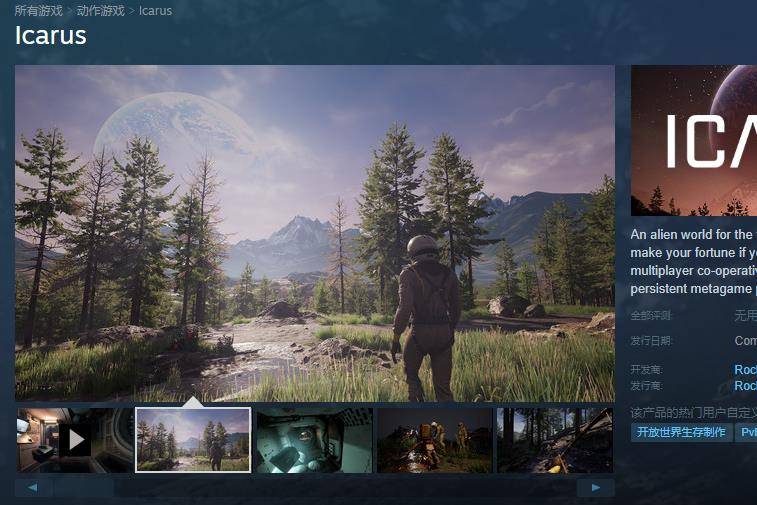Click the empty thumbnail scrollbar track
This screenshot has height=505, width=757.
point(345,488)
